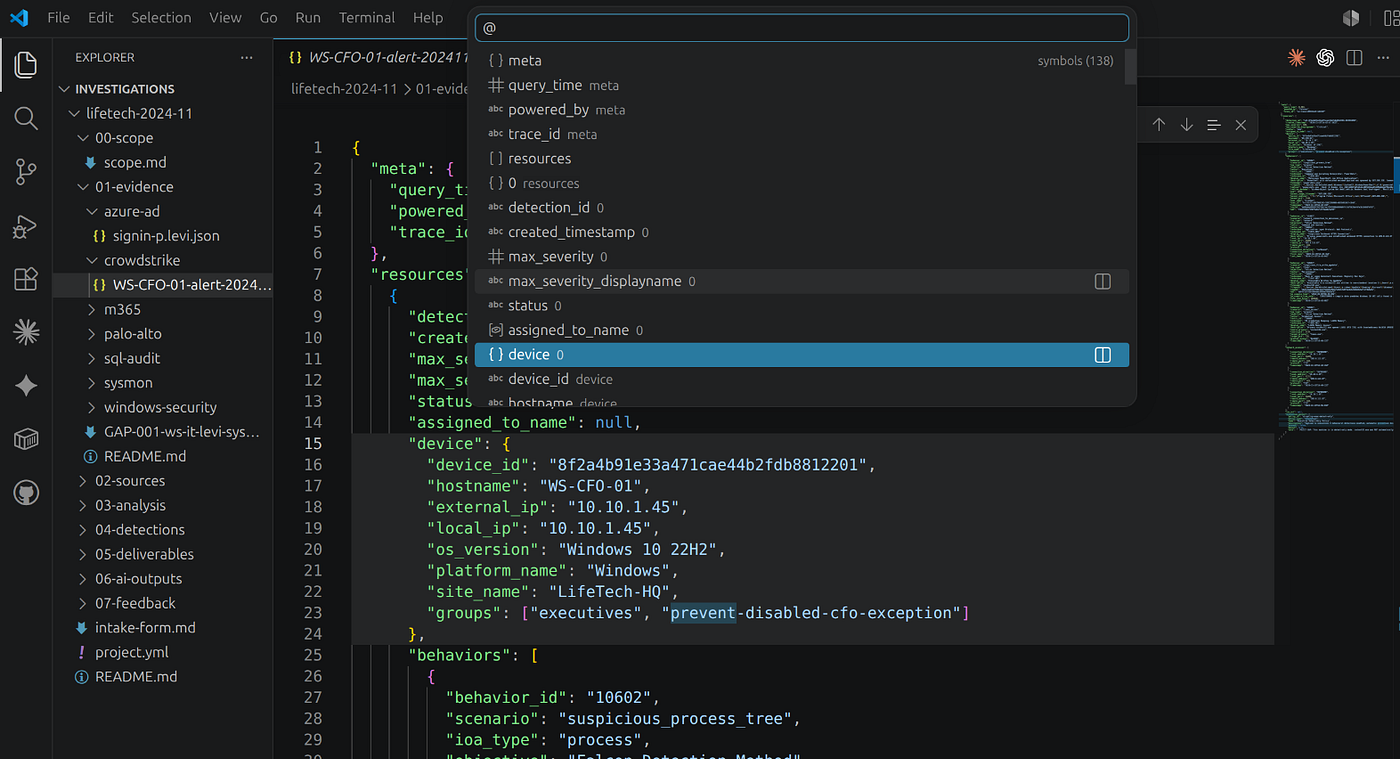Open the View menu
Viewport: 1400px width, 759px height.
click(225, 18)
